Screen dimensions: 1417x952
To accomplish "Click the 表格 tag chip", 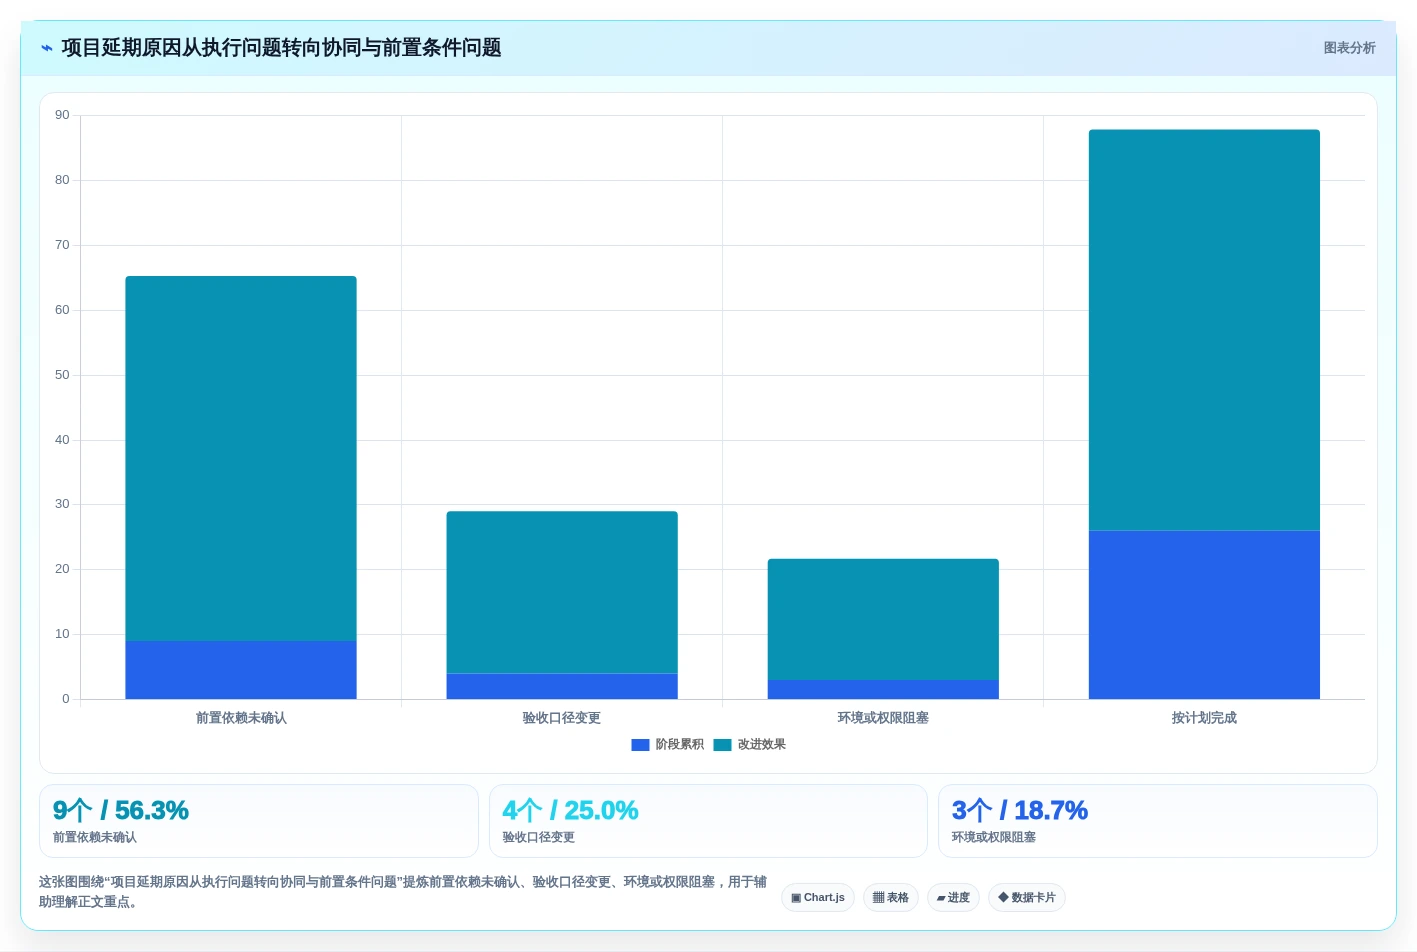I will [x=891, y=897].
